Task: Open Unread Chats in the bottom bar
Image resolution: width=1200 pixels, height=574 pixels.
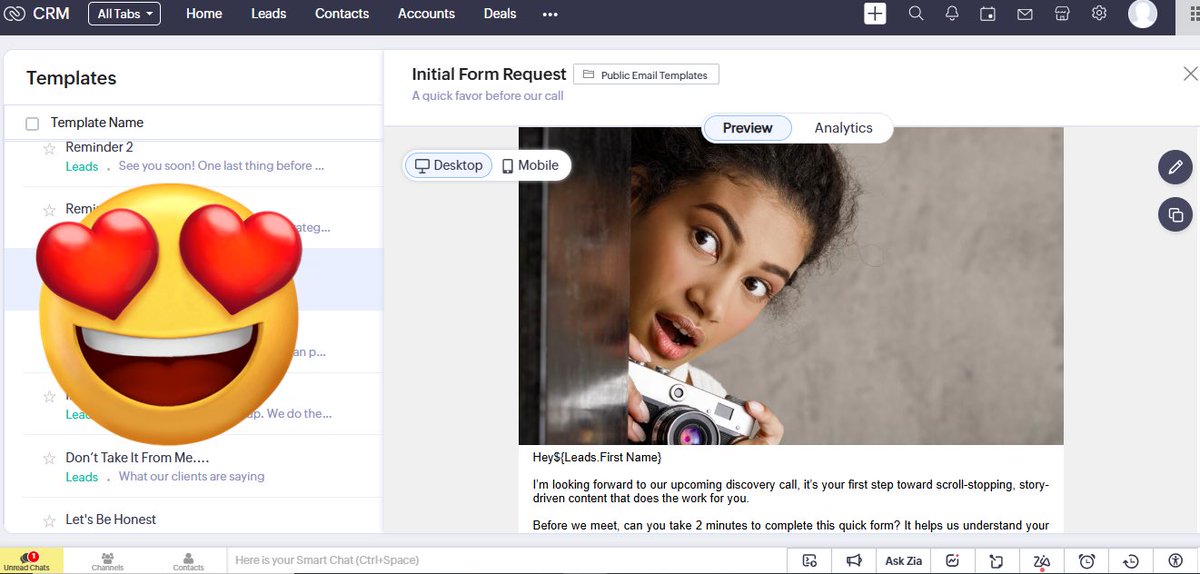Action: (27, 561)
